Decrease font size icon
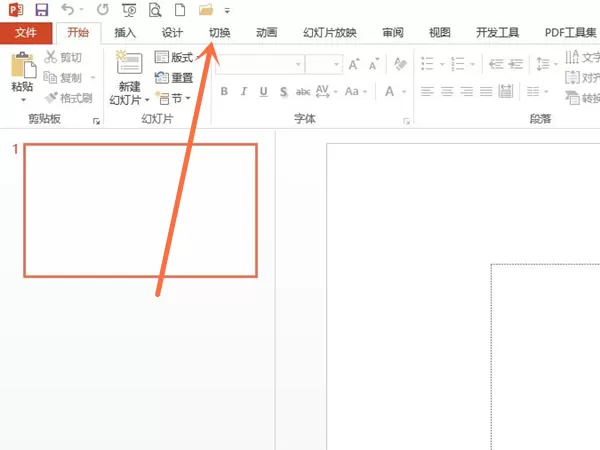 coord(374,64)
